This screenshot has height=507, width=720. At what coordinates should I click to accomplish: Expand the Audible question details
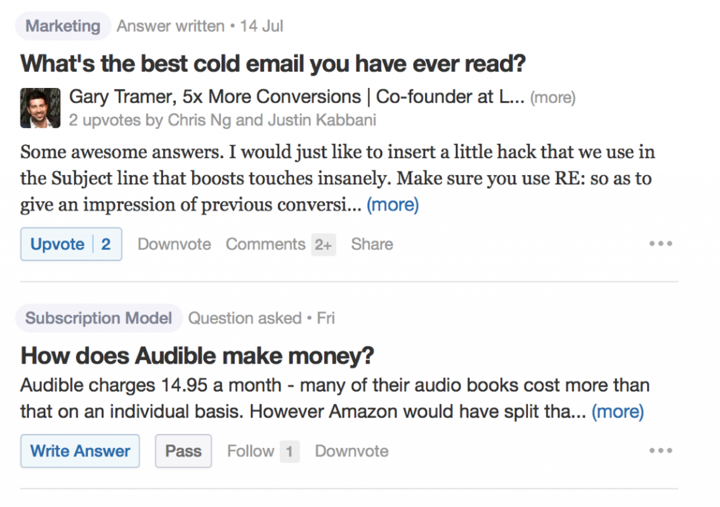[617, 411]
